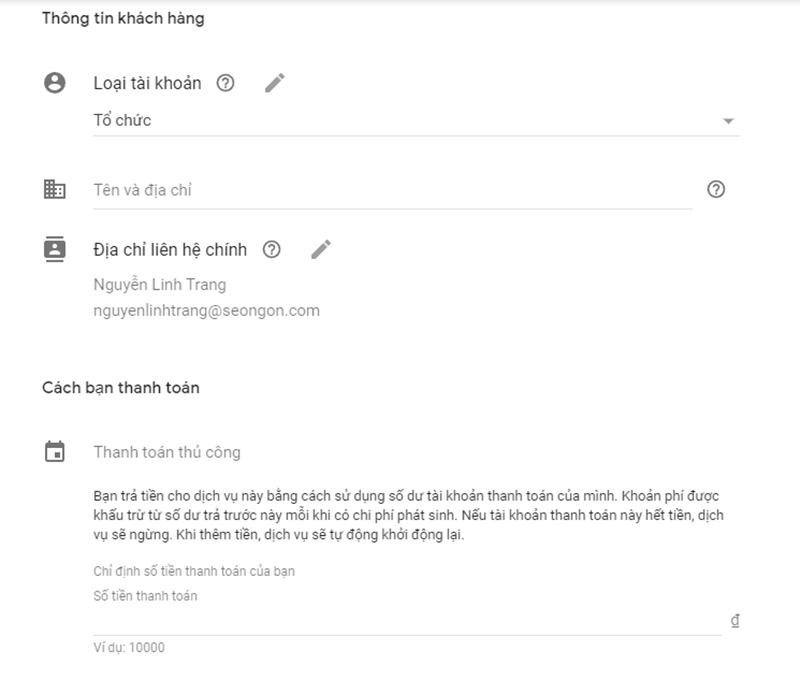Click the Loại tài khoản label

coord(147,83)
